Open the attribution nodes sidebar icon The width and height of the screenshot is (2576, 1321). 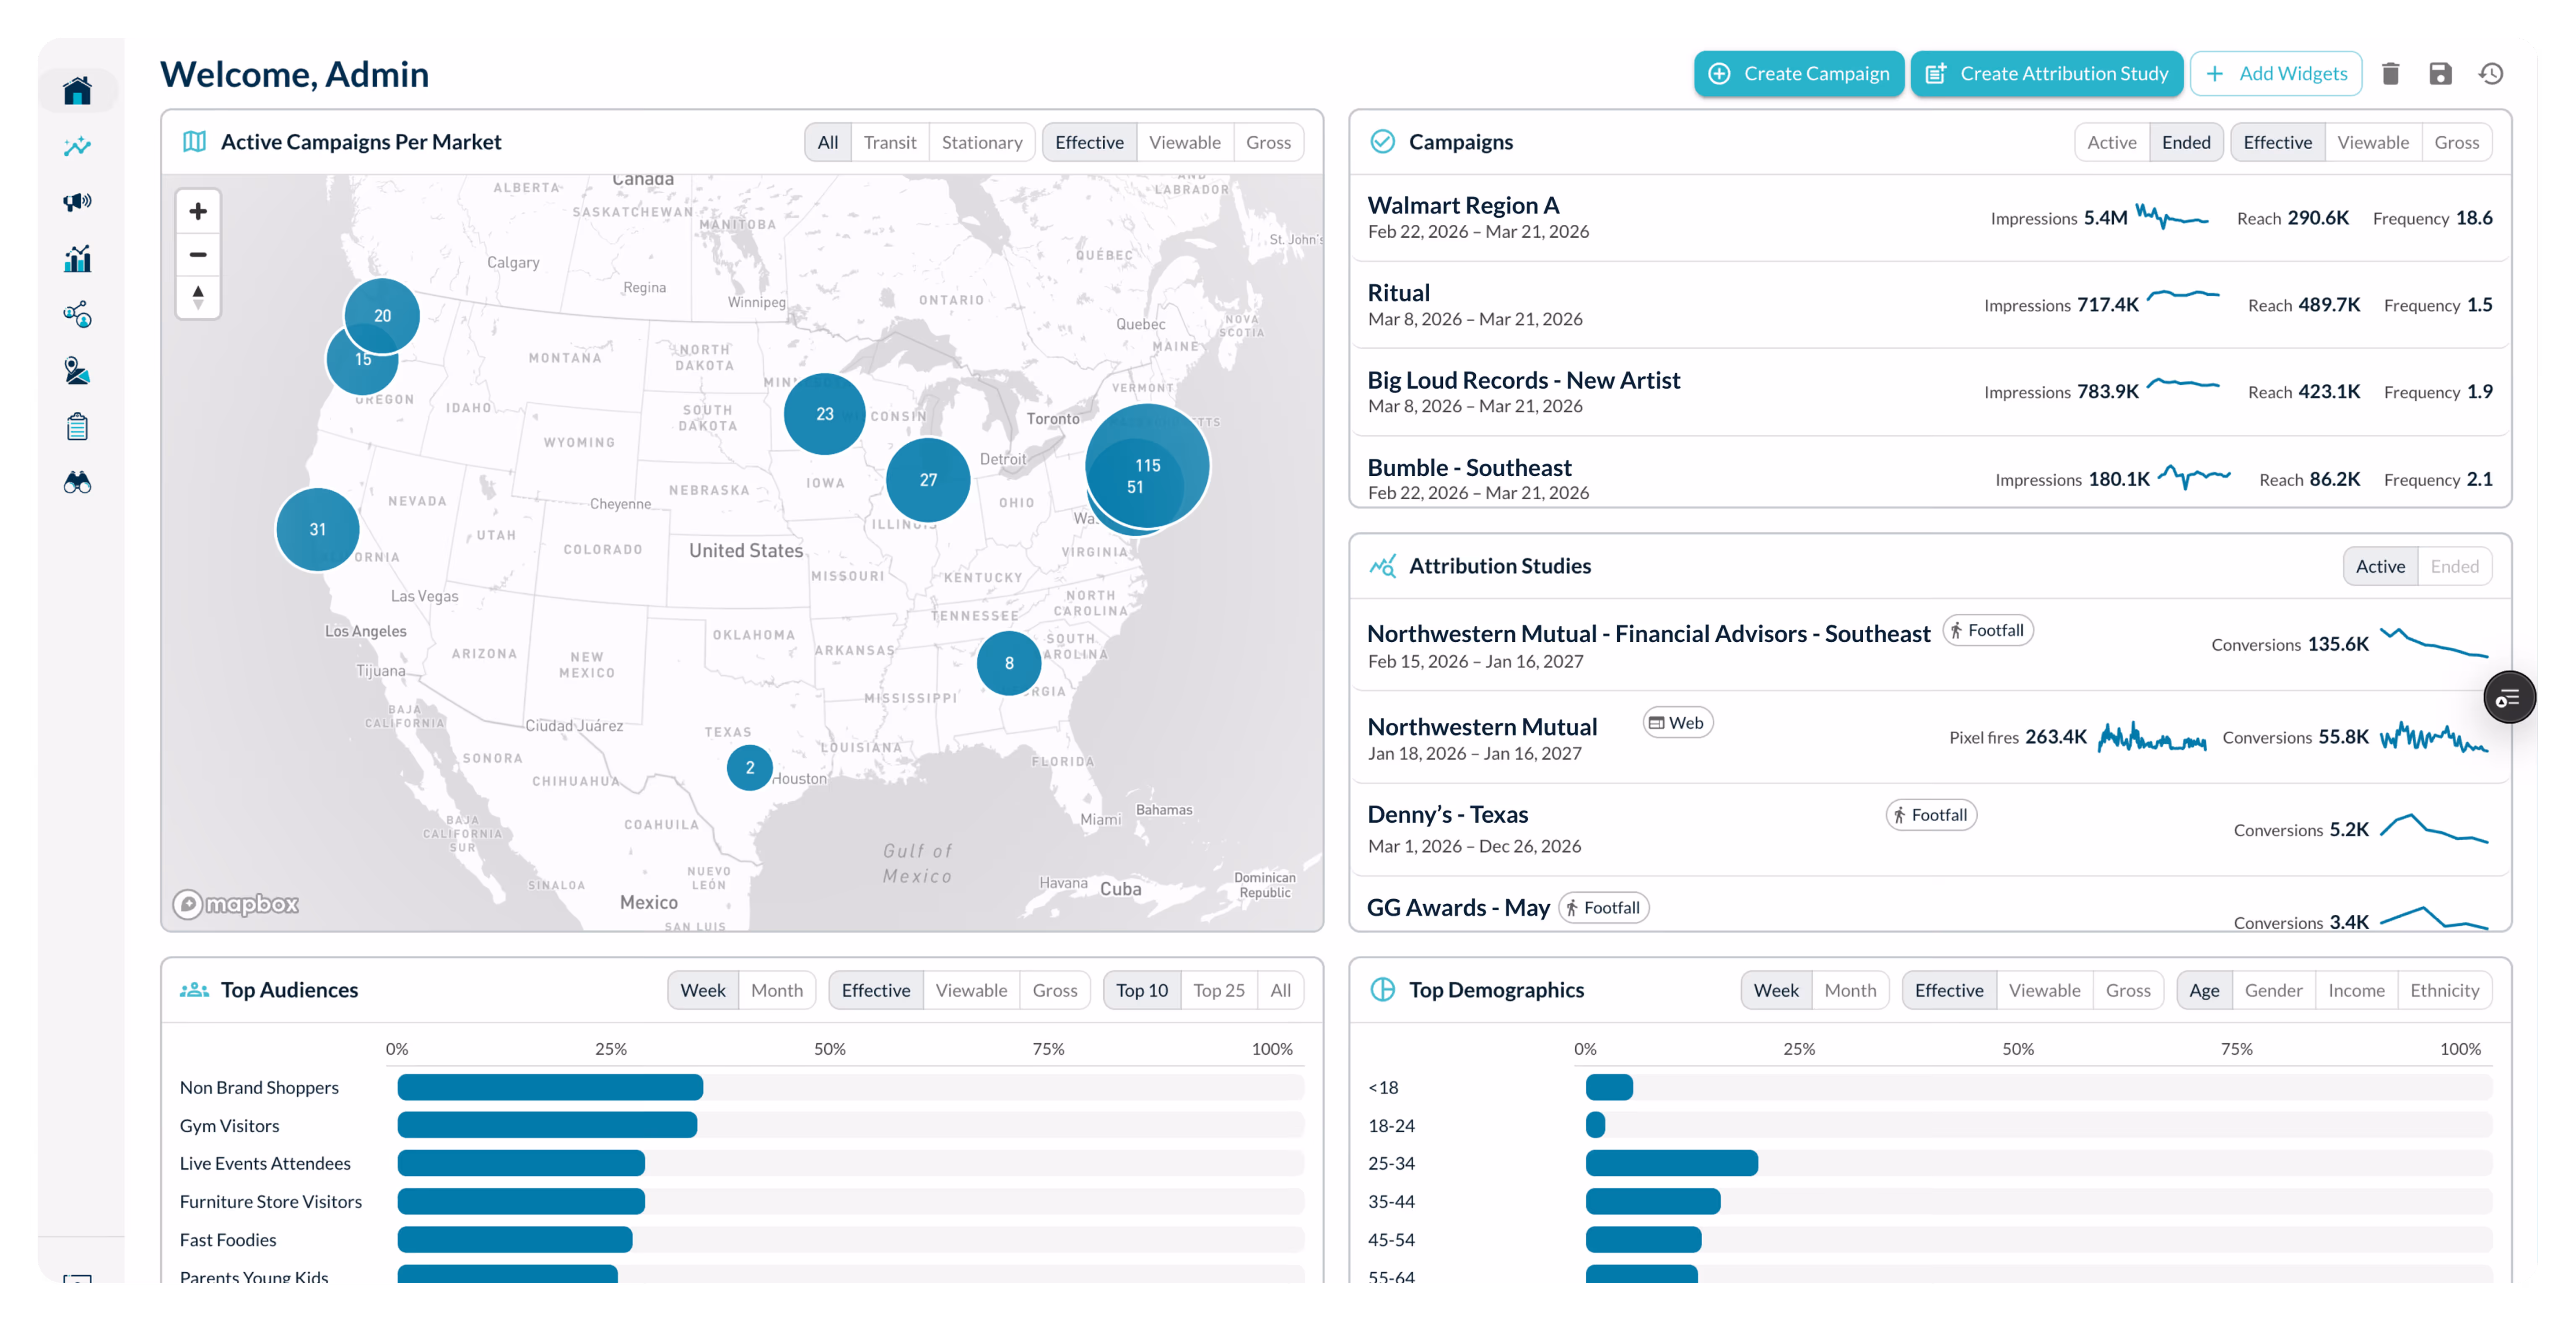pyautogui.click(x=77, y=315)
